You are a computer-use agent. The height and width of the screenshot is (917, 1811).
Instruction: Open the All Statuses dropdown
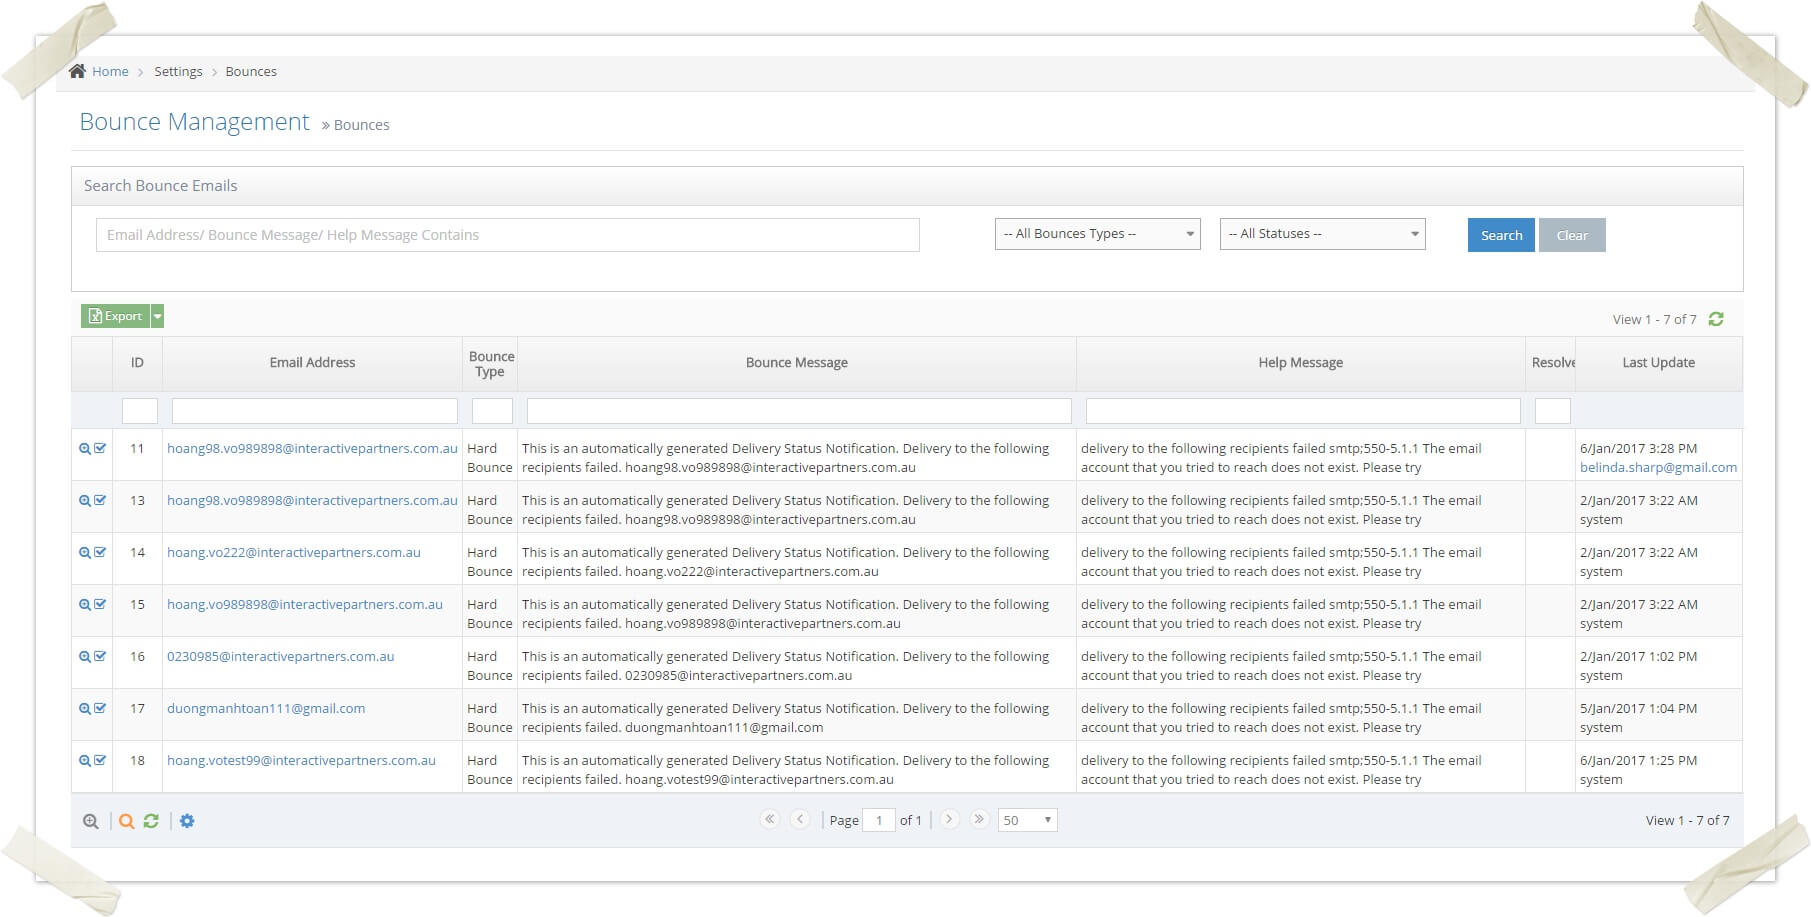coord(1322,234)
